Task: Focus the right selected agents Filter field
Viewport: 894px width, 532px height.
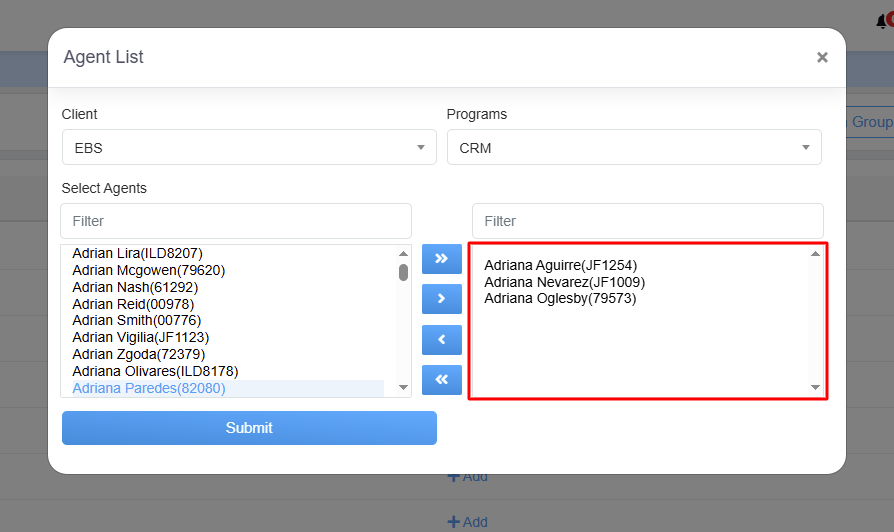Action: coord(647,221)
